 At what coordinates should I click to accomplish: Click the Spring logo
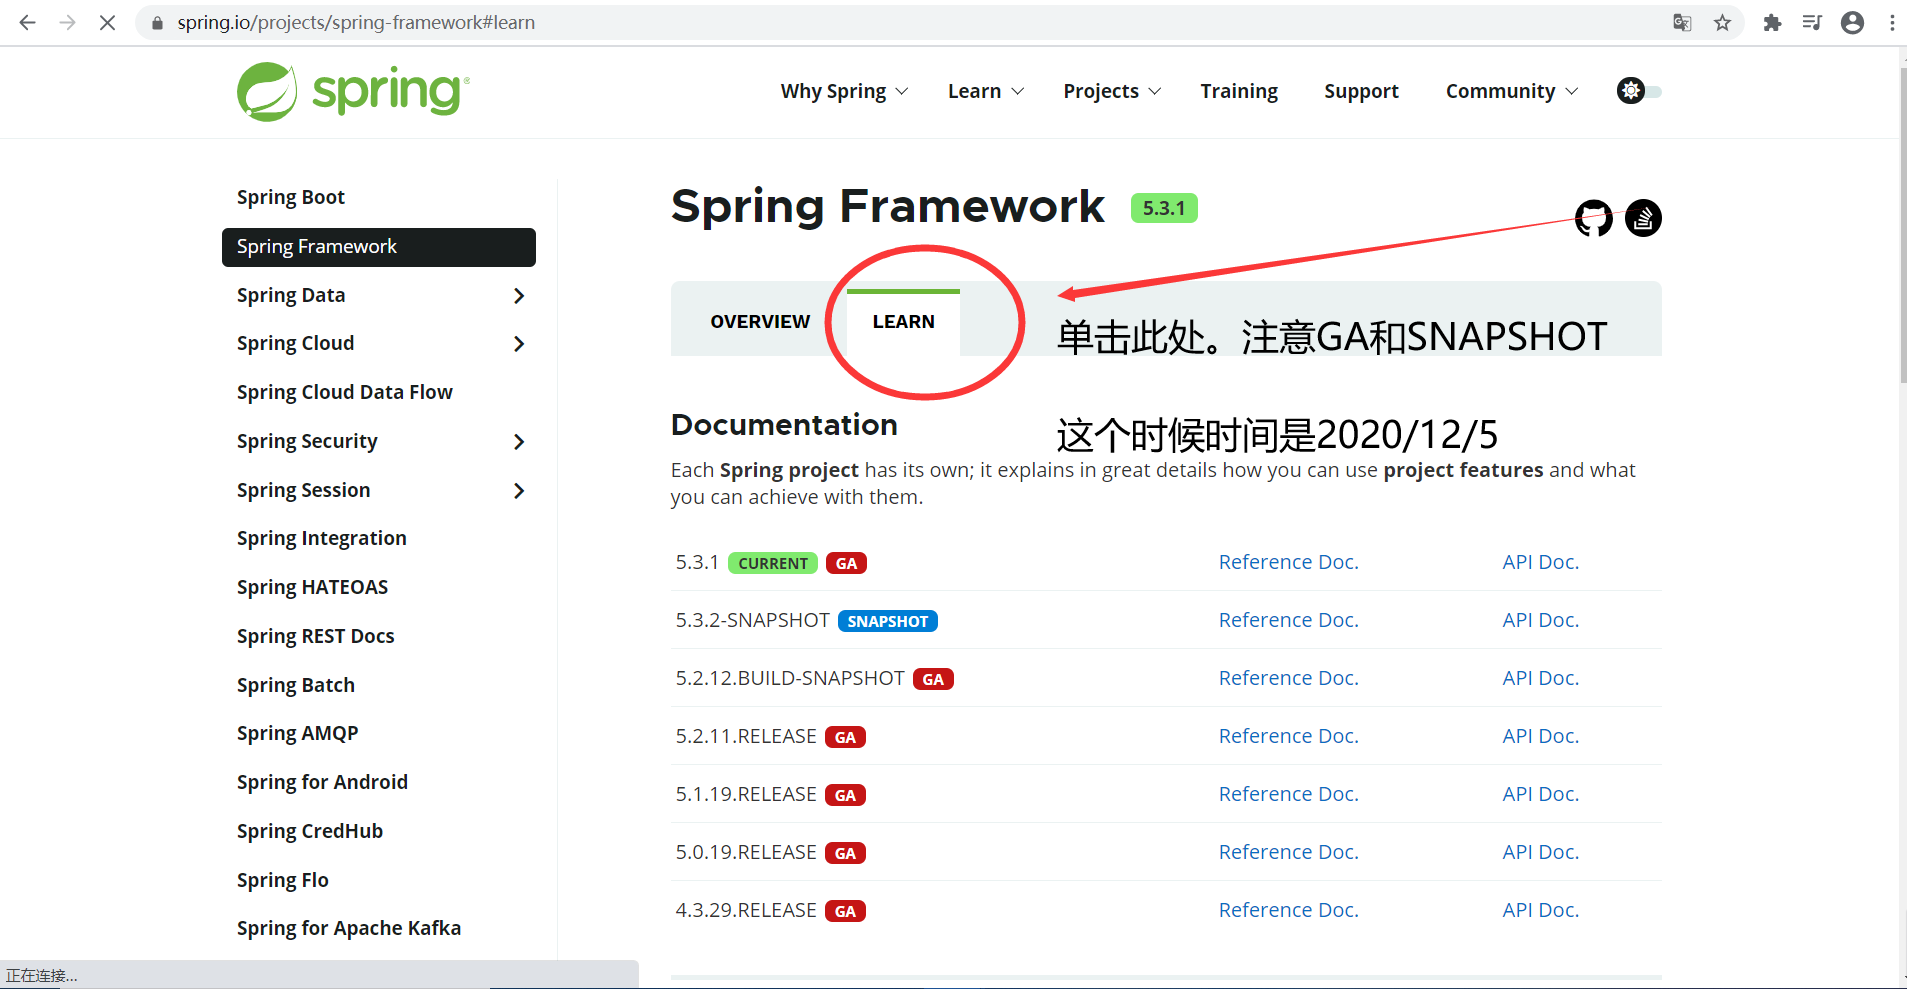pyautogui.click(x=353, y=91)
